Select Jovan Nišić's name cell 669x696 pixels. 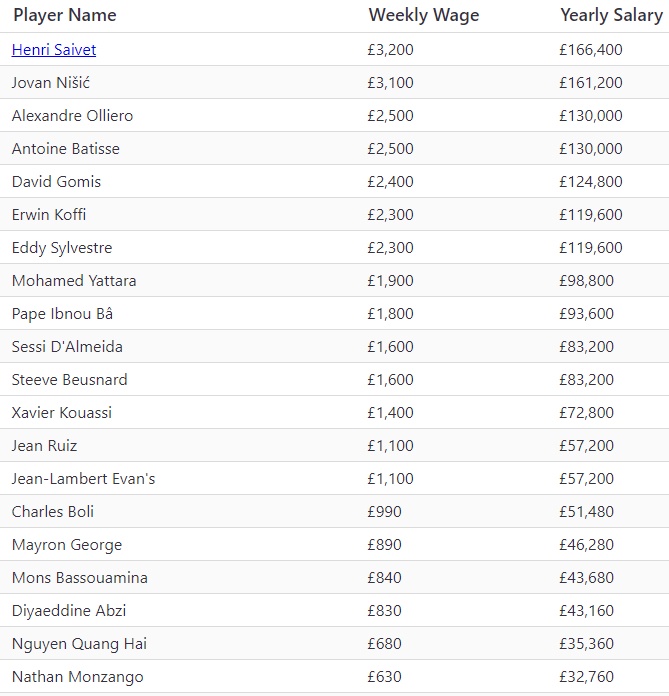point(51,82)
